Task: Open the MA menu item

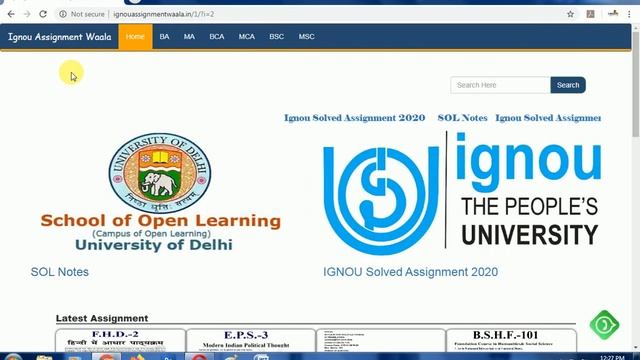Action: (x=189, y=37)
